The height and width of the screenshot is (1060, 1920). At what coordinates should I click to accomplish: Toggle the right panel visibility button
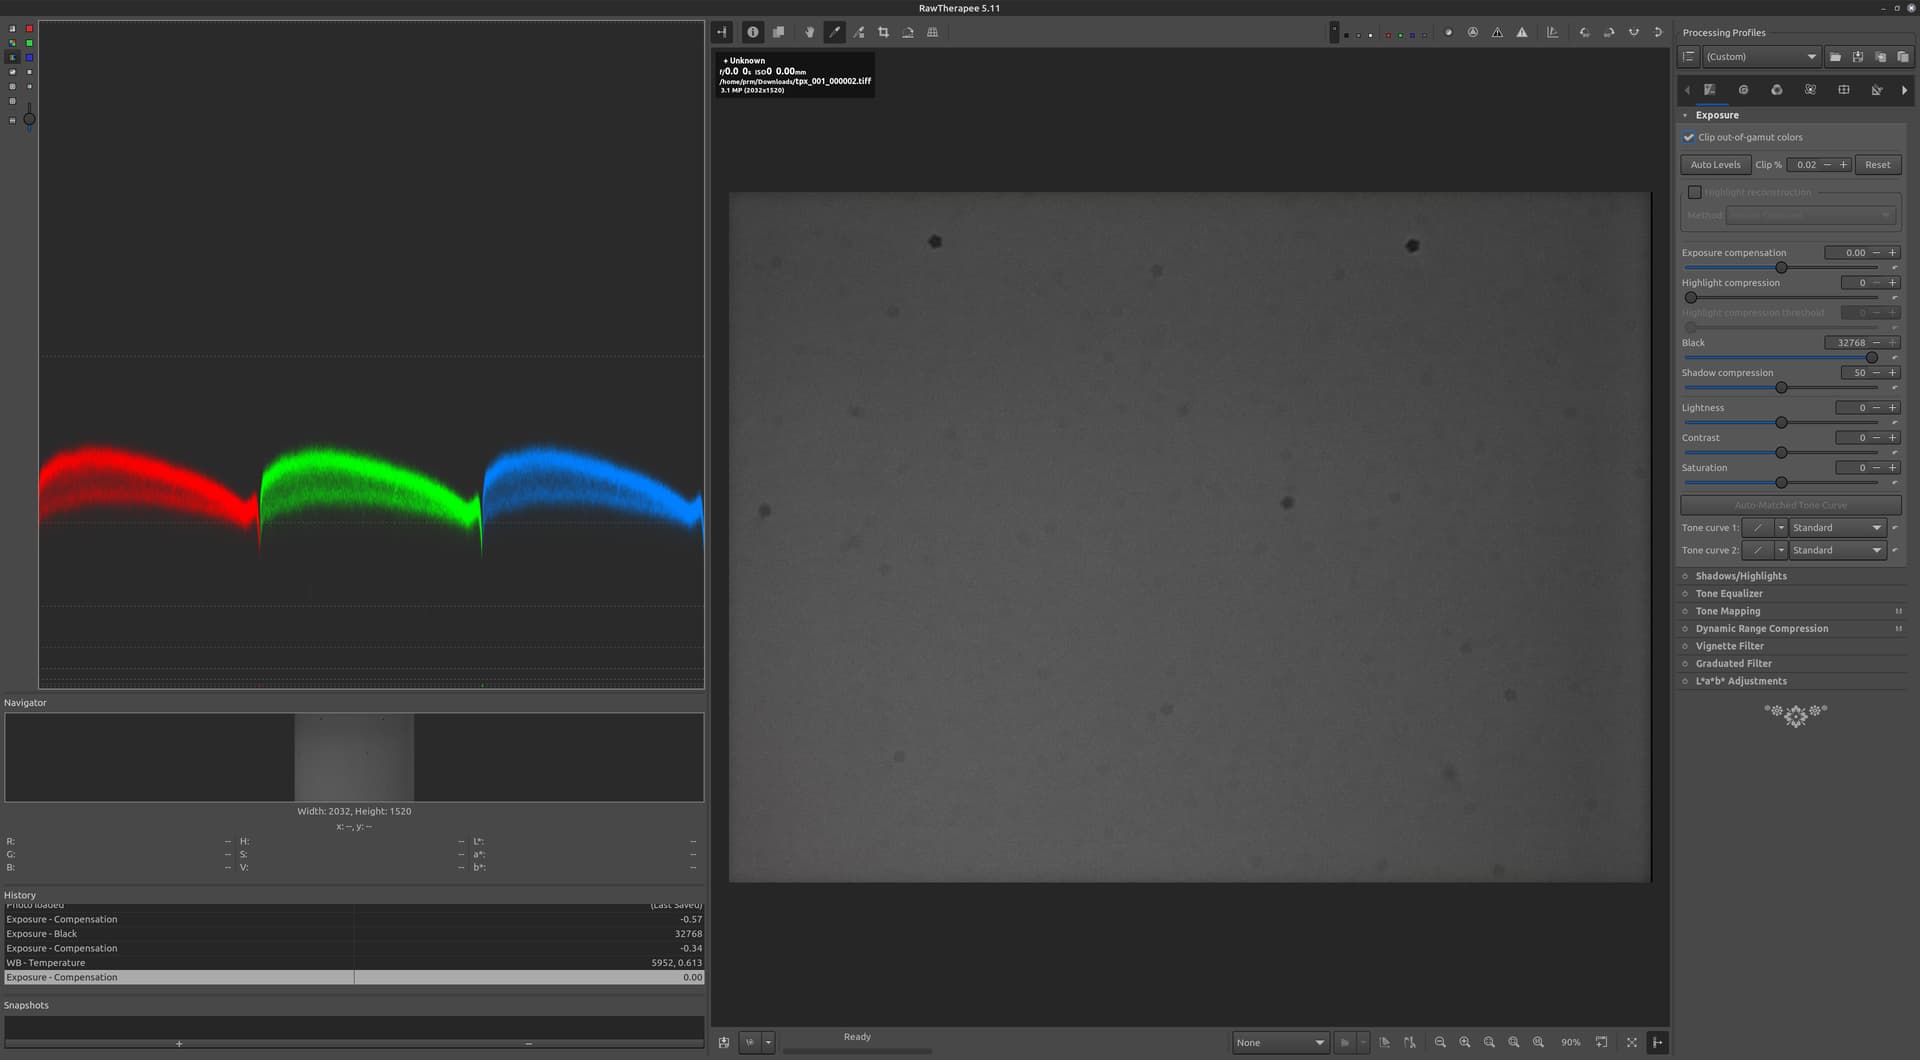click(x=1657, y=1042)
